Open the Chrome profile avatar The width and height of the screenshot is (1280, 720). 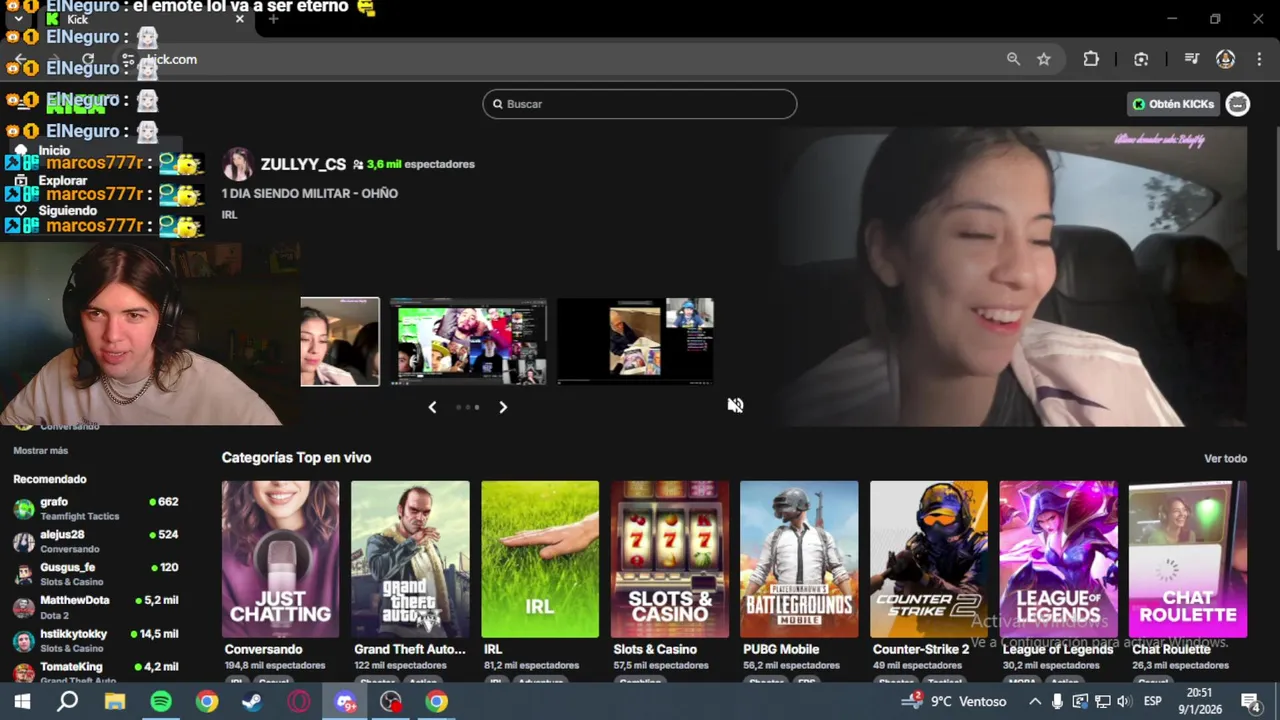tap(1225, 59)
